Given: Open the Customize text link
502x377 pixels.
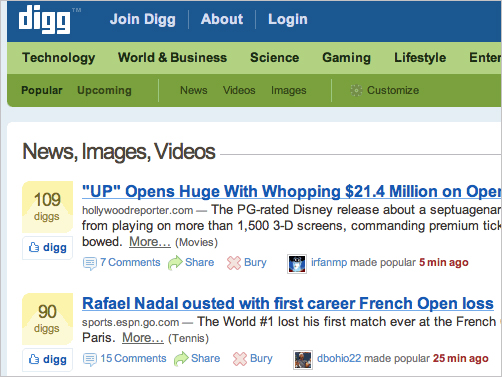Looking at the screenshot, I should tap(393, 90).
